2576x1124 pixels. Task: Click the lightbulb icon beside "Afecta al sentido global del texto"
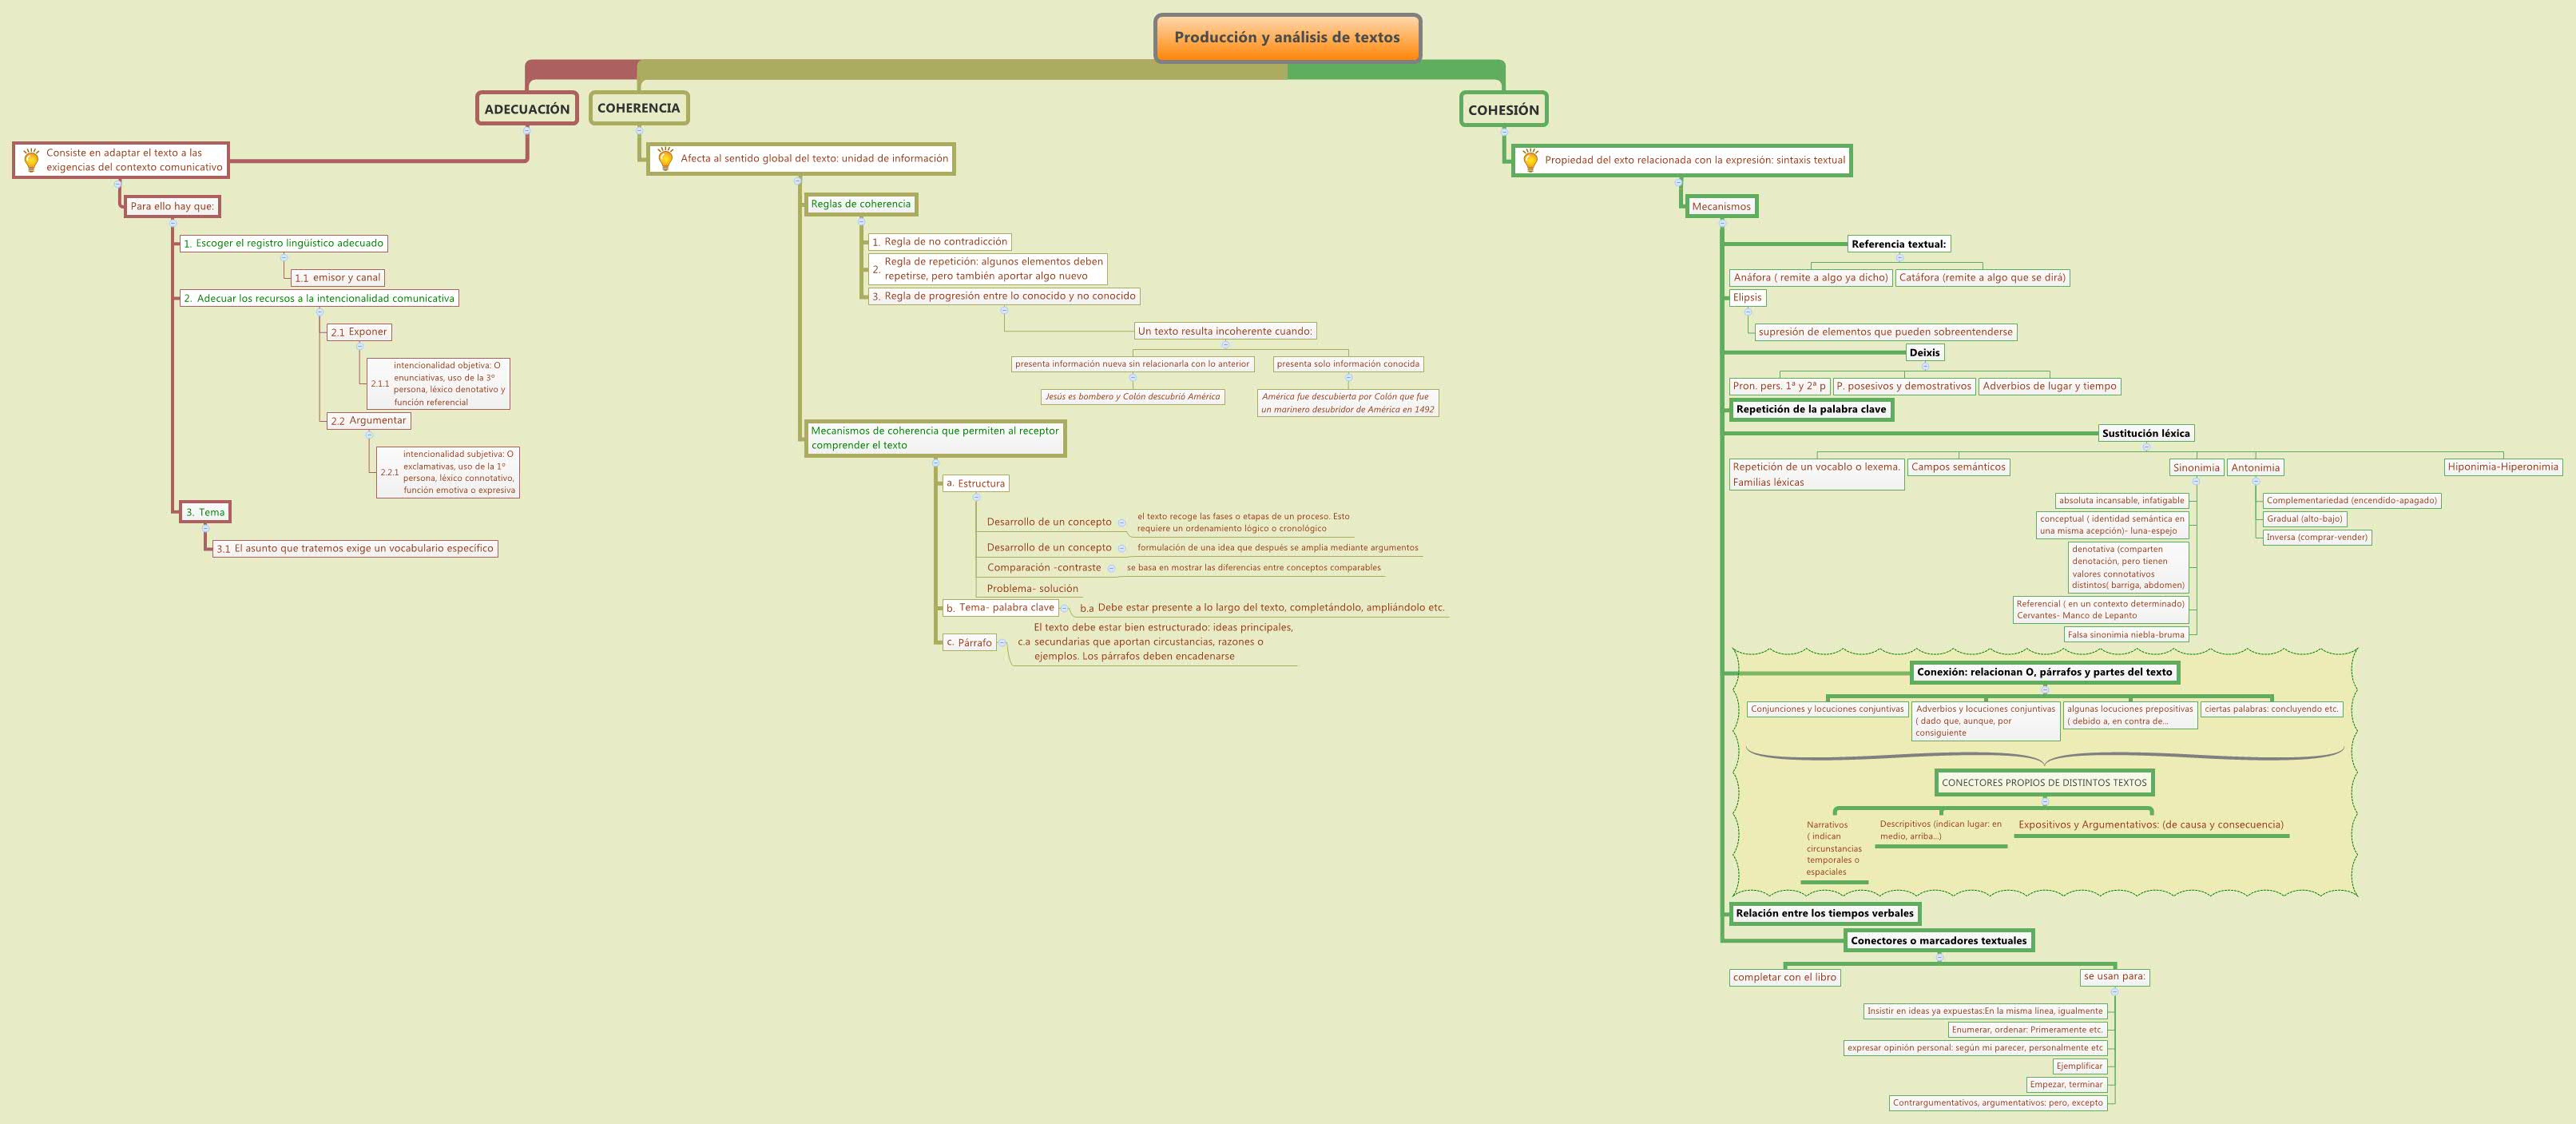666,158
